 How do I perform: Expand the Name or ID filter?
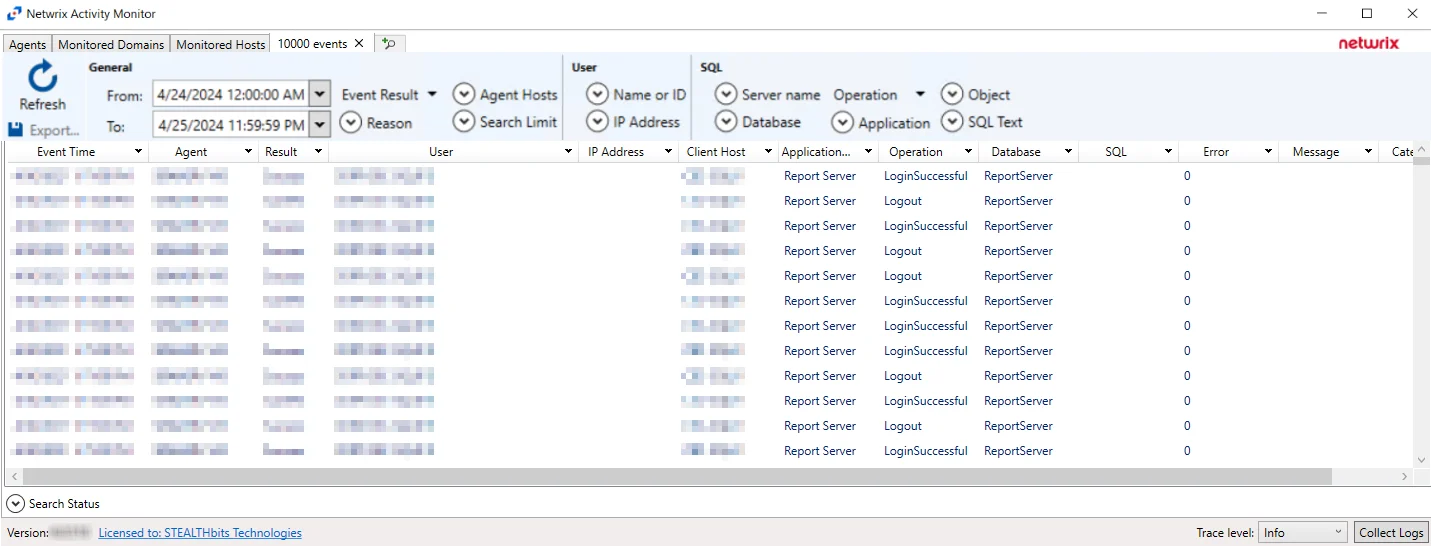597,94
